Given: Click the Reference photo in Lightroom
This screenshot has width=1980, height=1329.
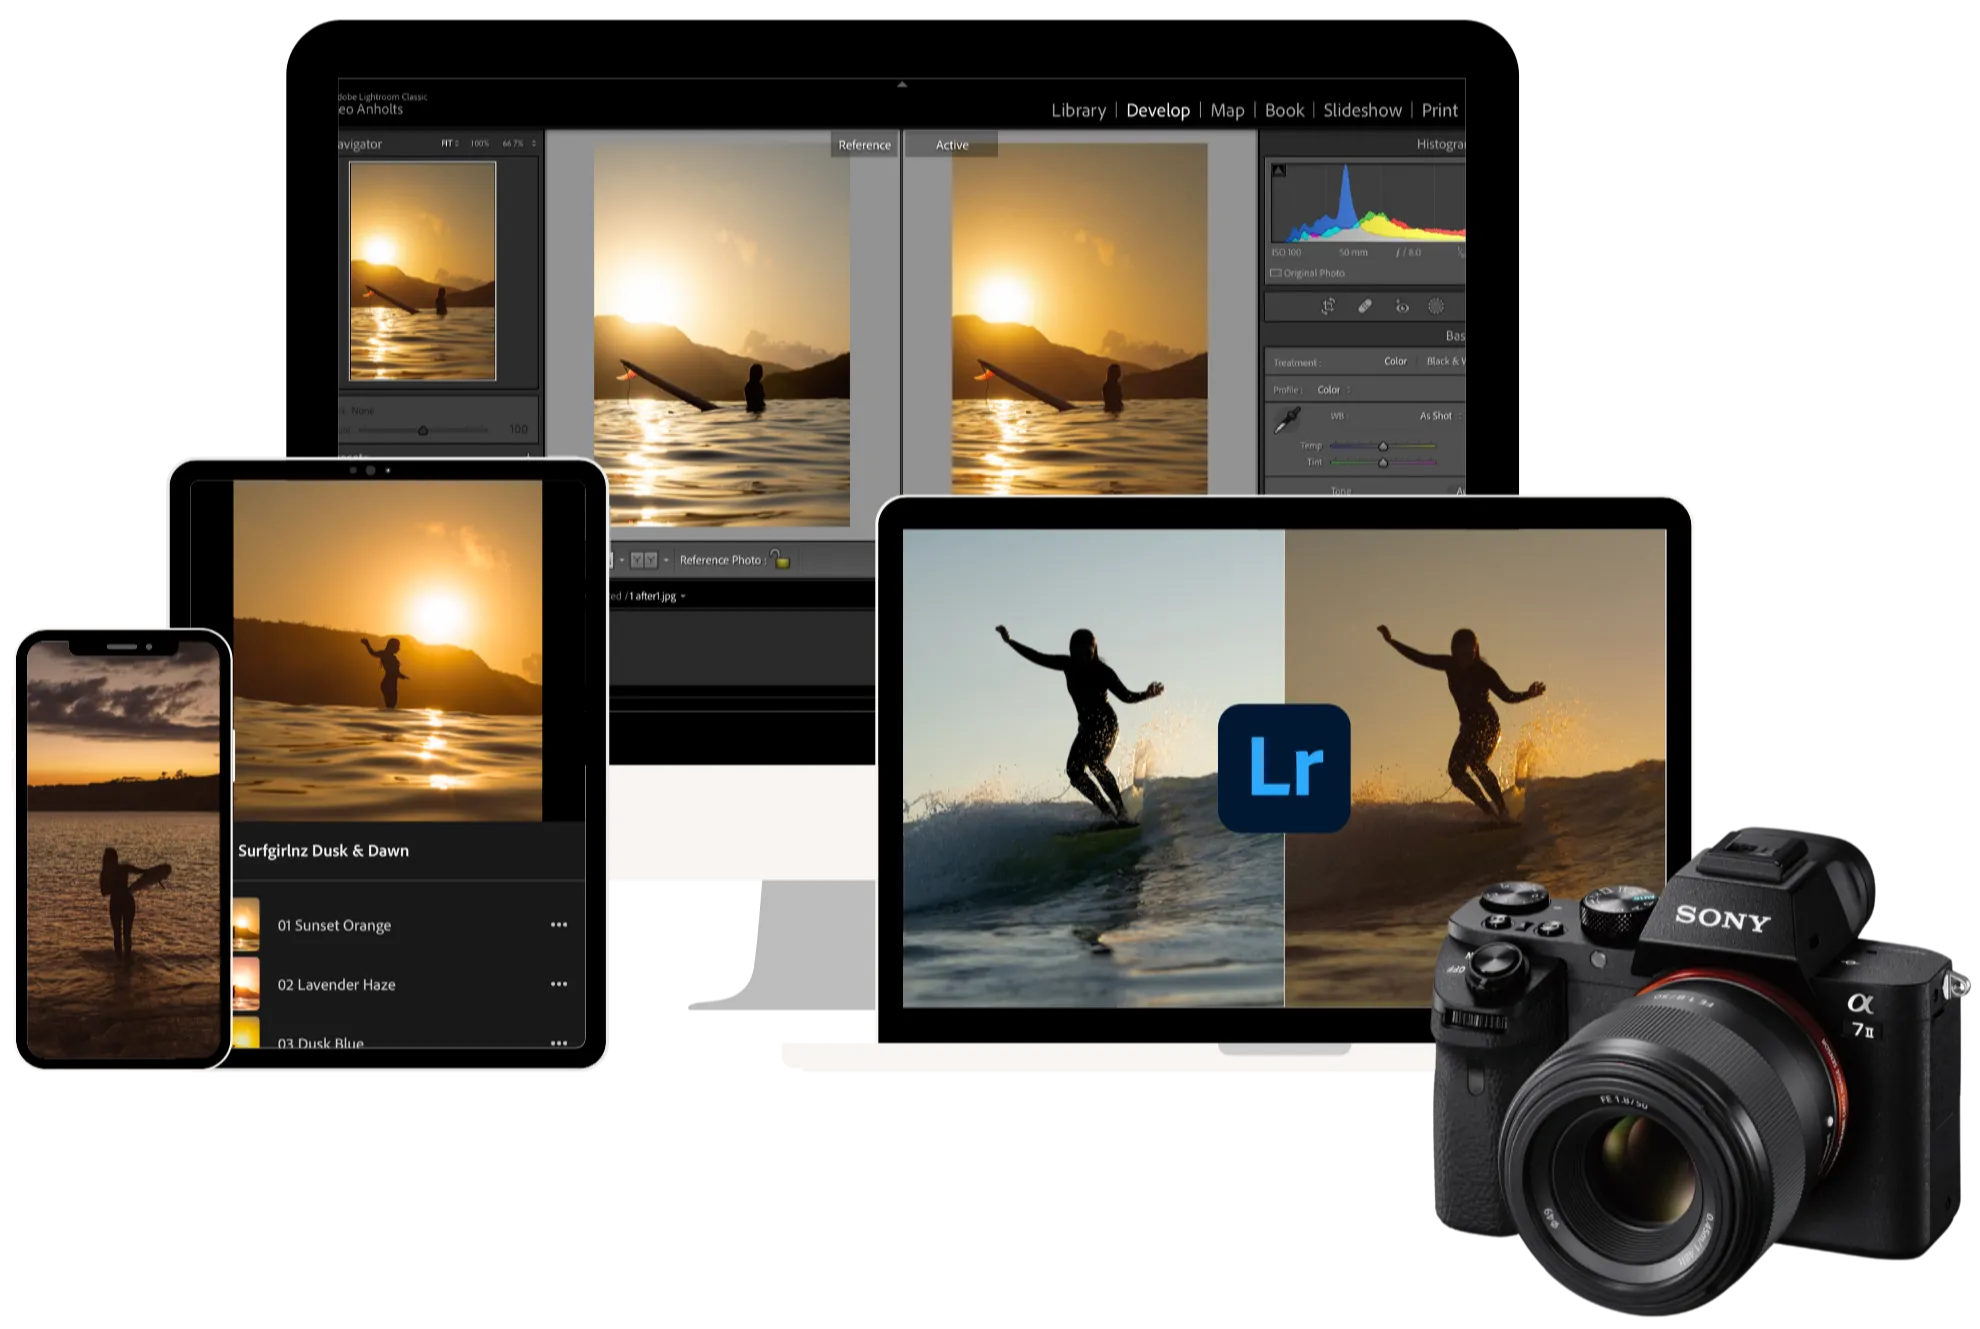Looking at the screenshot, I should coord(722,334).
